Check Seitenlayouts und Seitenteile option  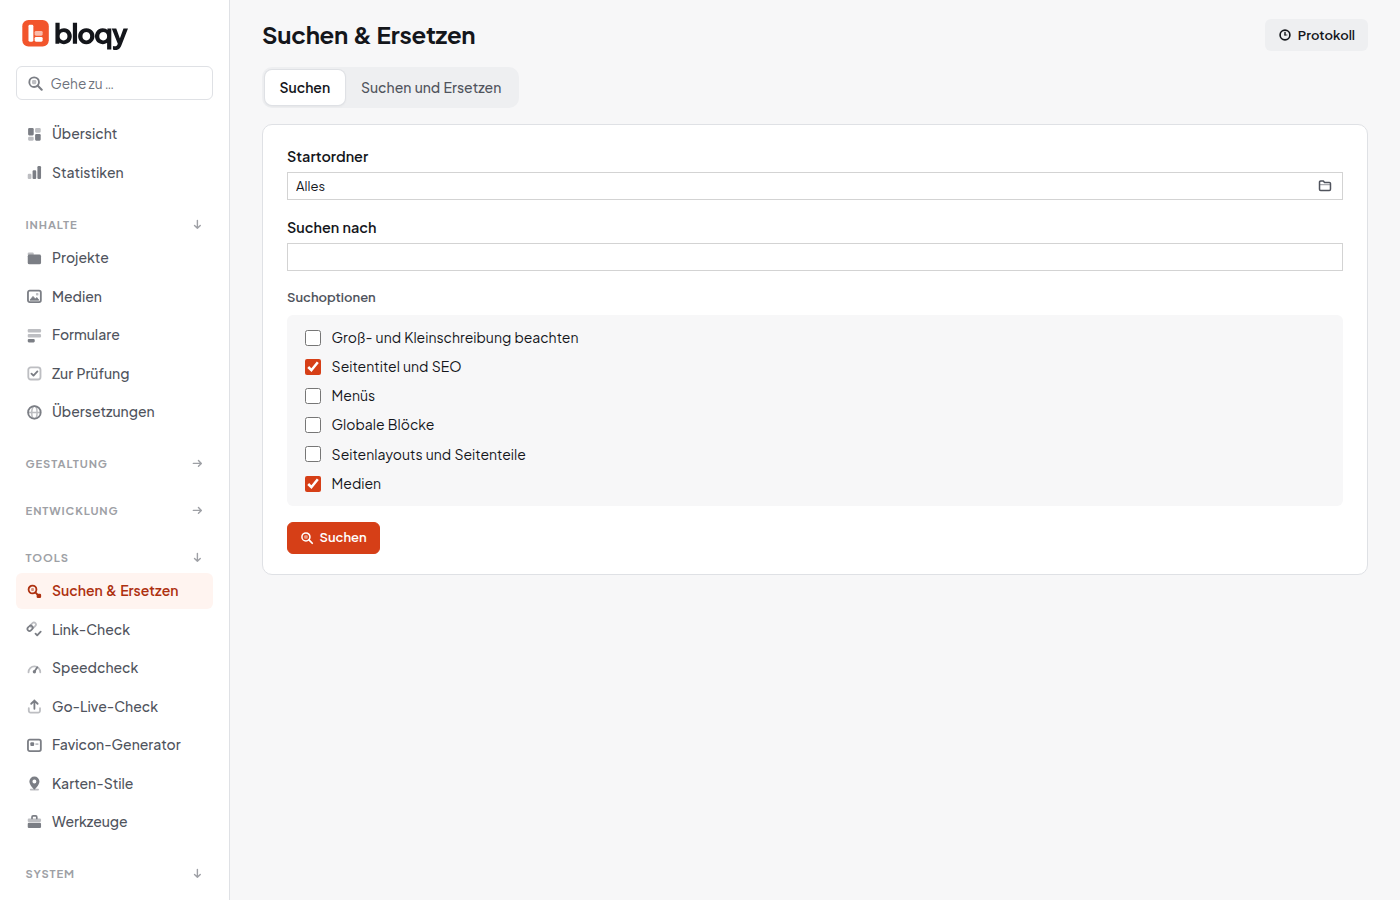click(313, 454)
